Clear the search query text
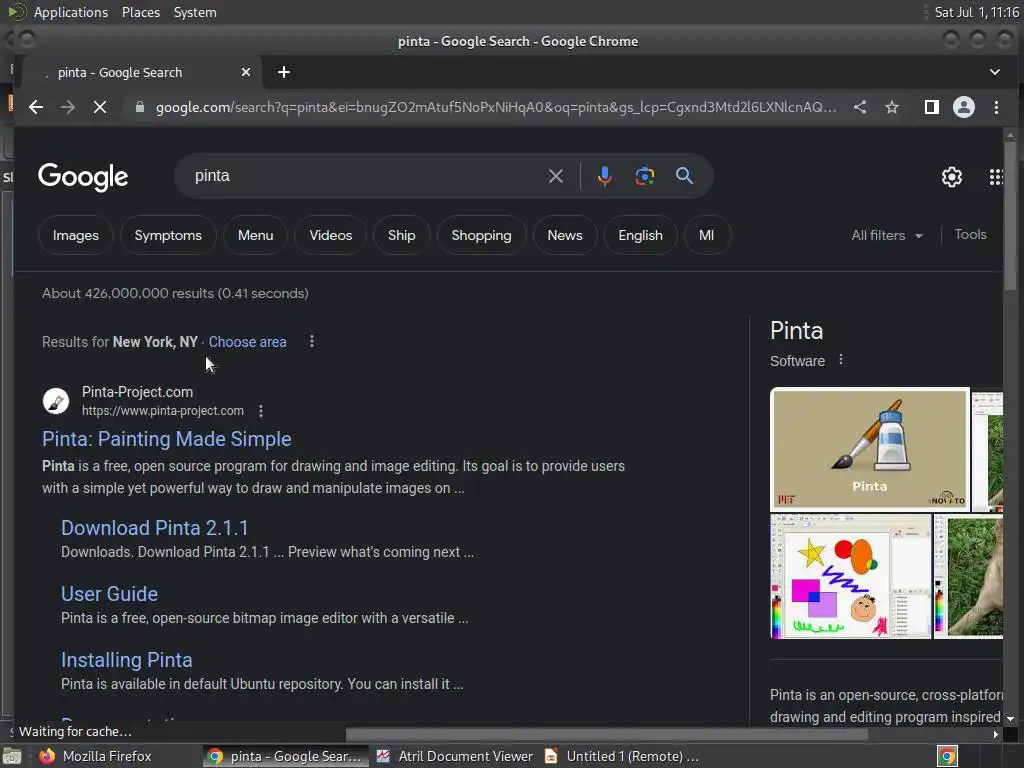The width and height of the screenshot is (1024, 768). pos(556,176)
